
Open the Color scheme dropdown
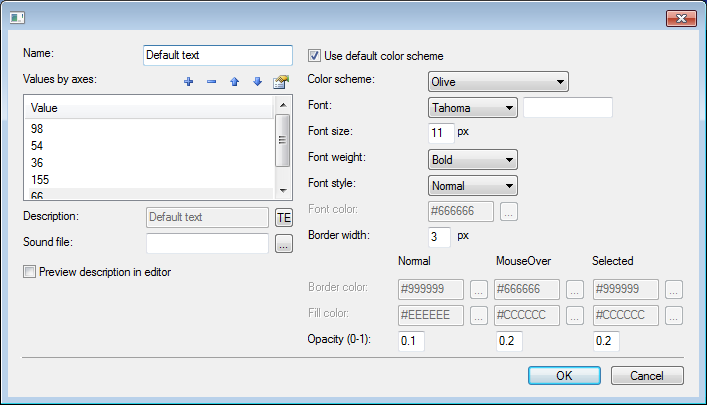point(498,82)
